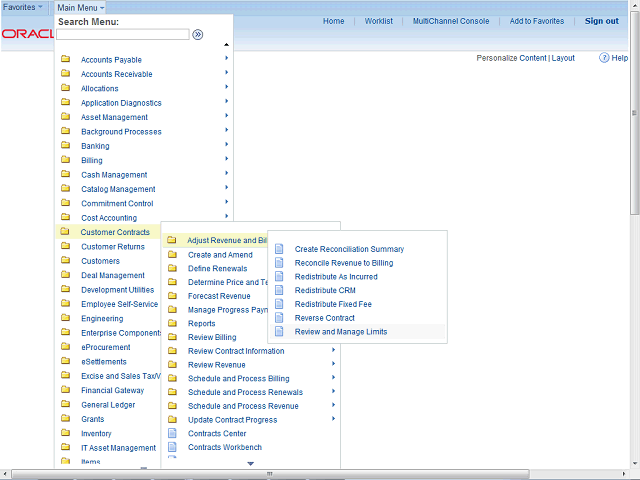Open the Allocations menu item
640x480 pixels.
(x=100, y=89)
